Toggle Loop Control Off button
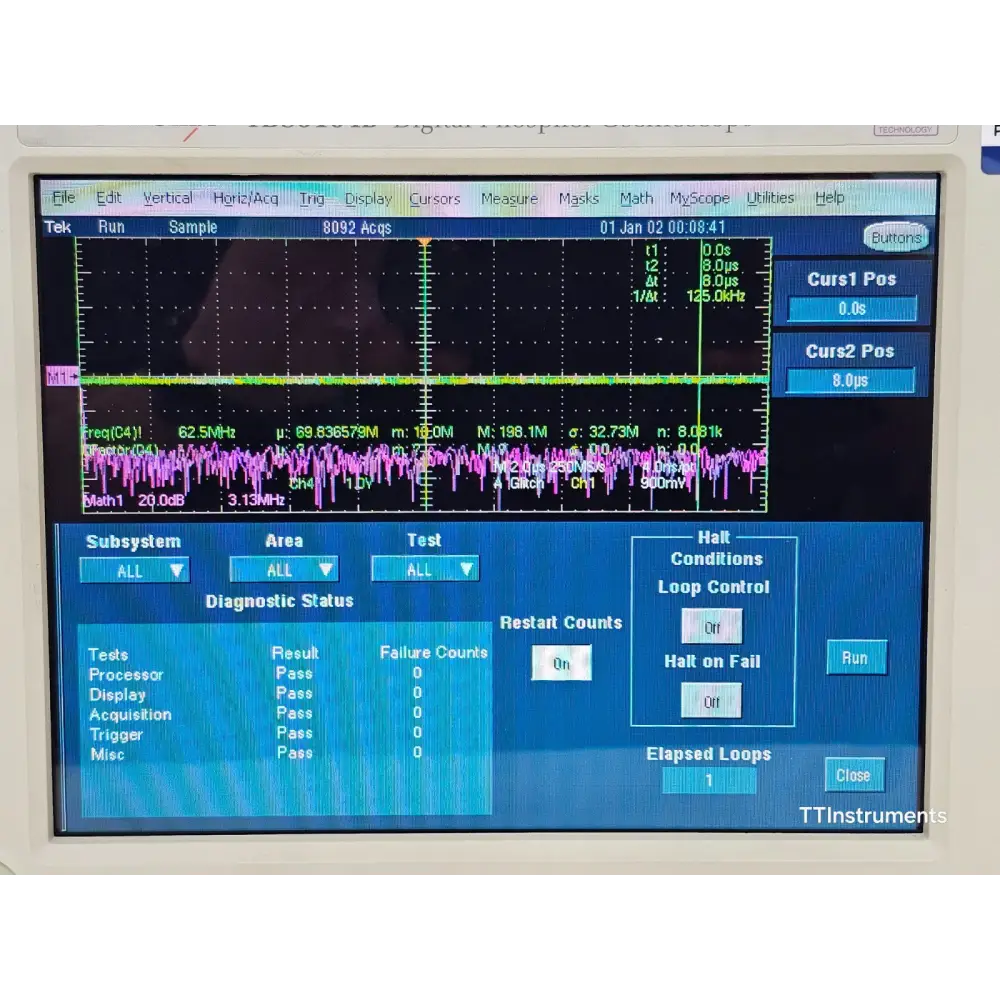 (712, 628)
